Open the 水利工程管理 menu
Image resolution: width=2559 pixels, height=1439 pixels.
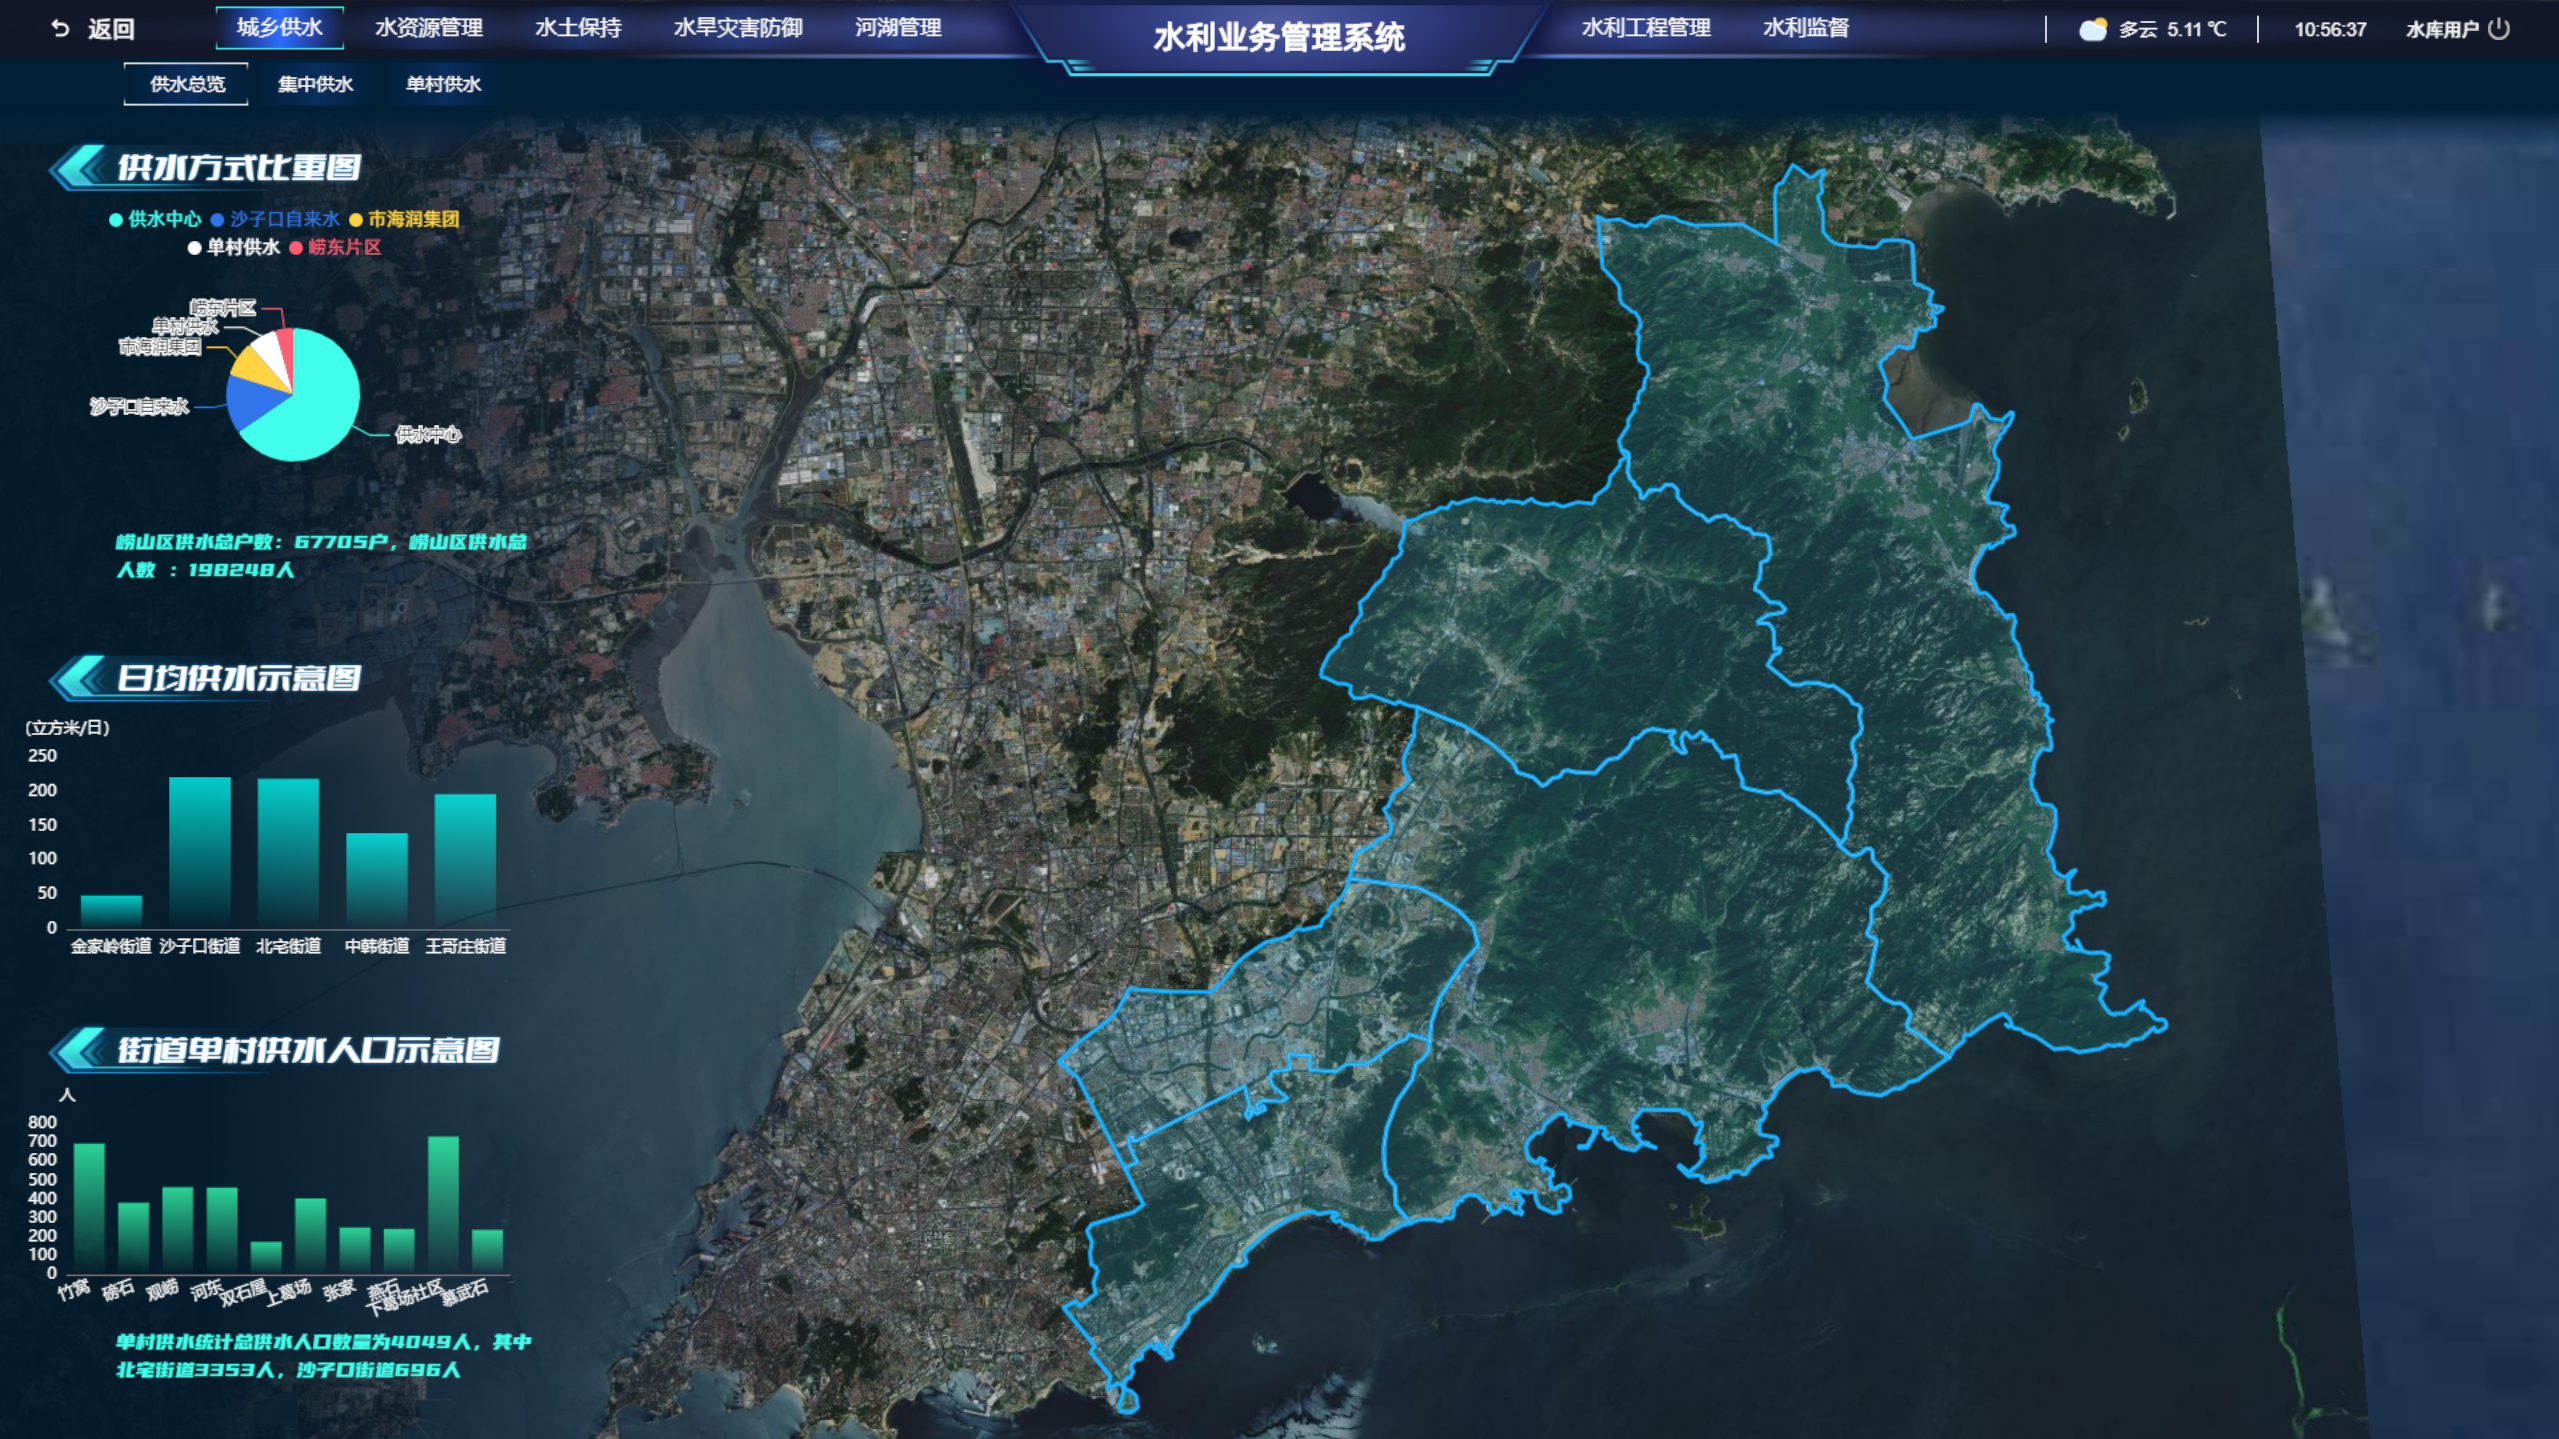[x=1646, y=28]
